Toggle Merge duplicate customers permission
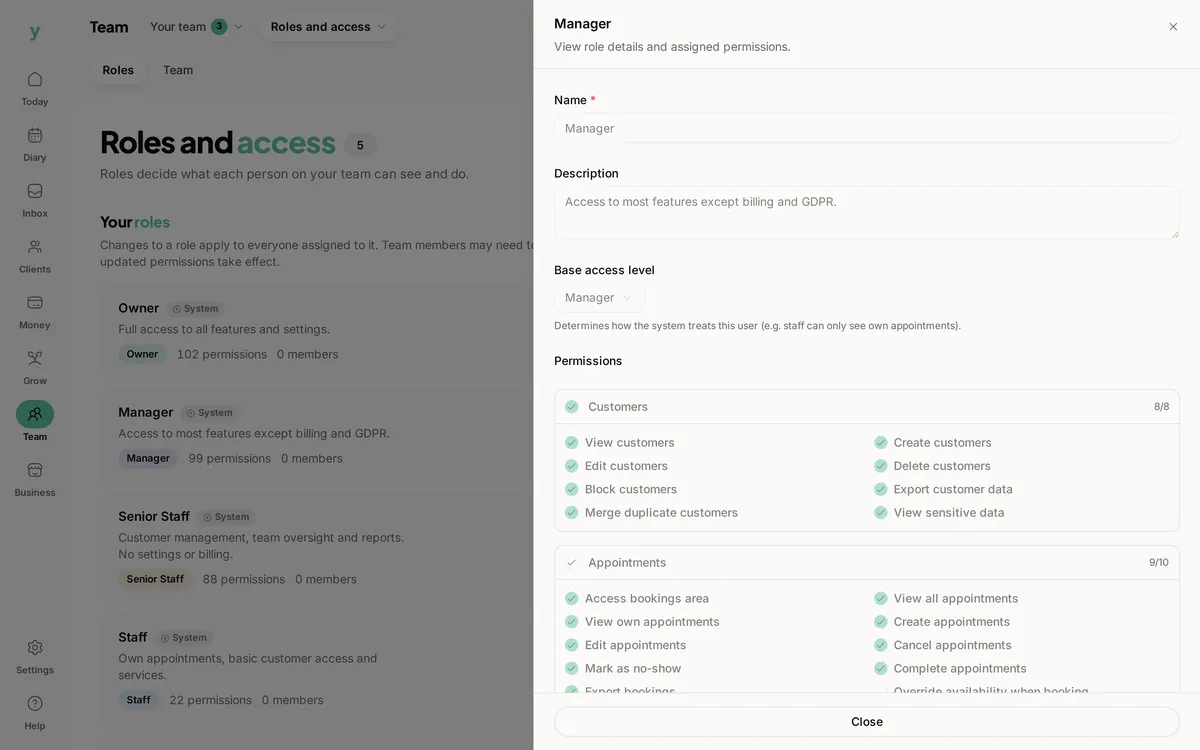1200x750 pixels. point(572,513)
